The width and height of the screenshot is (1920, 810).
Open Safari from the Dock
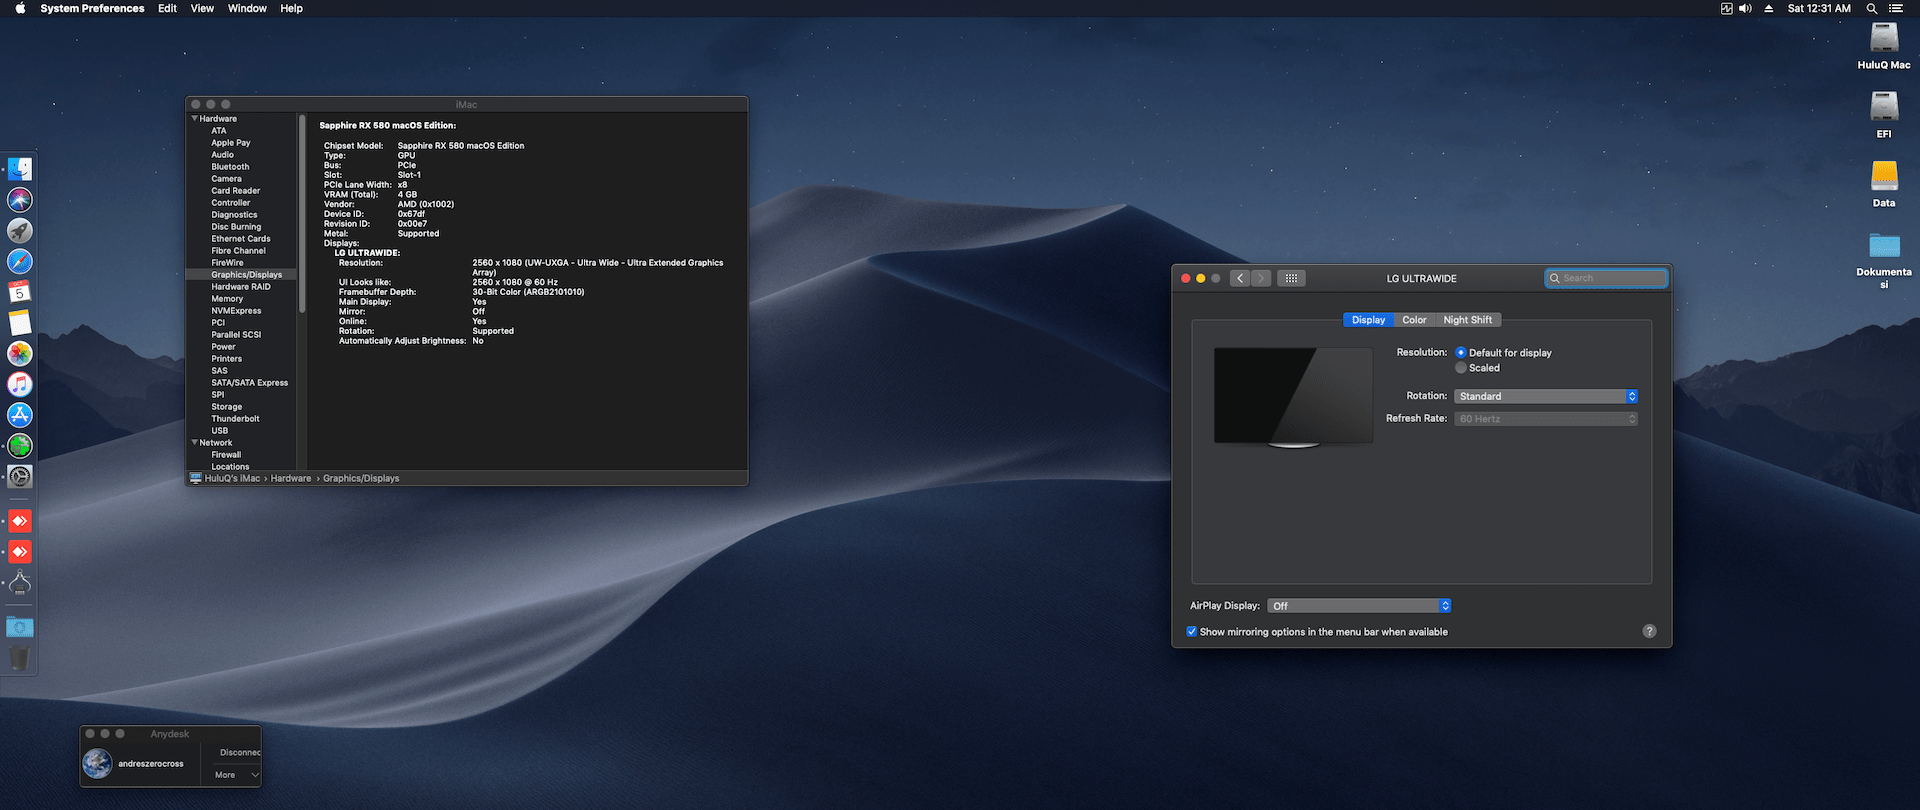[x=20, y=262]
